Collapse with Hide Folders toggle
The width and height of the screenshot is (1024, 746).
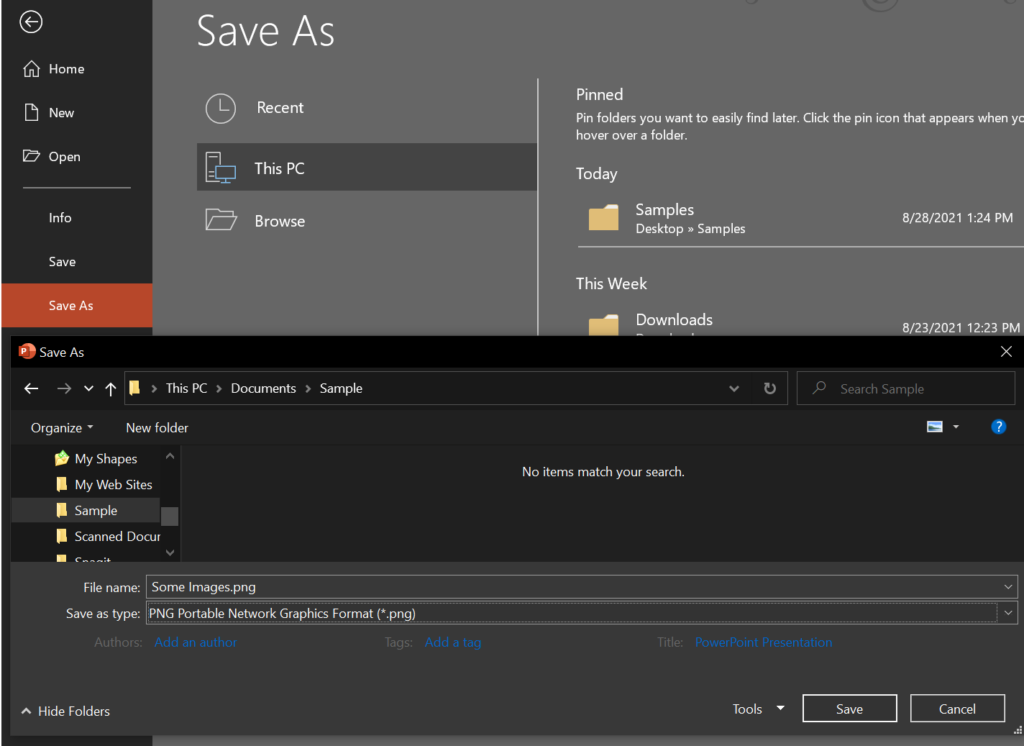coord(65,711)
